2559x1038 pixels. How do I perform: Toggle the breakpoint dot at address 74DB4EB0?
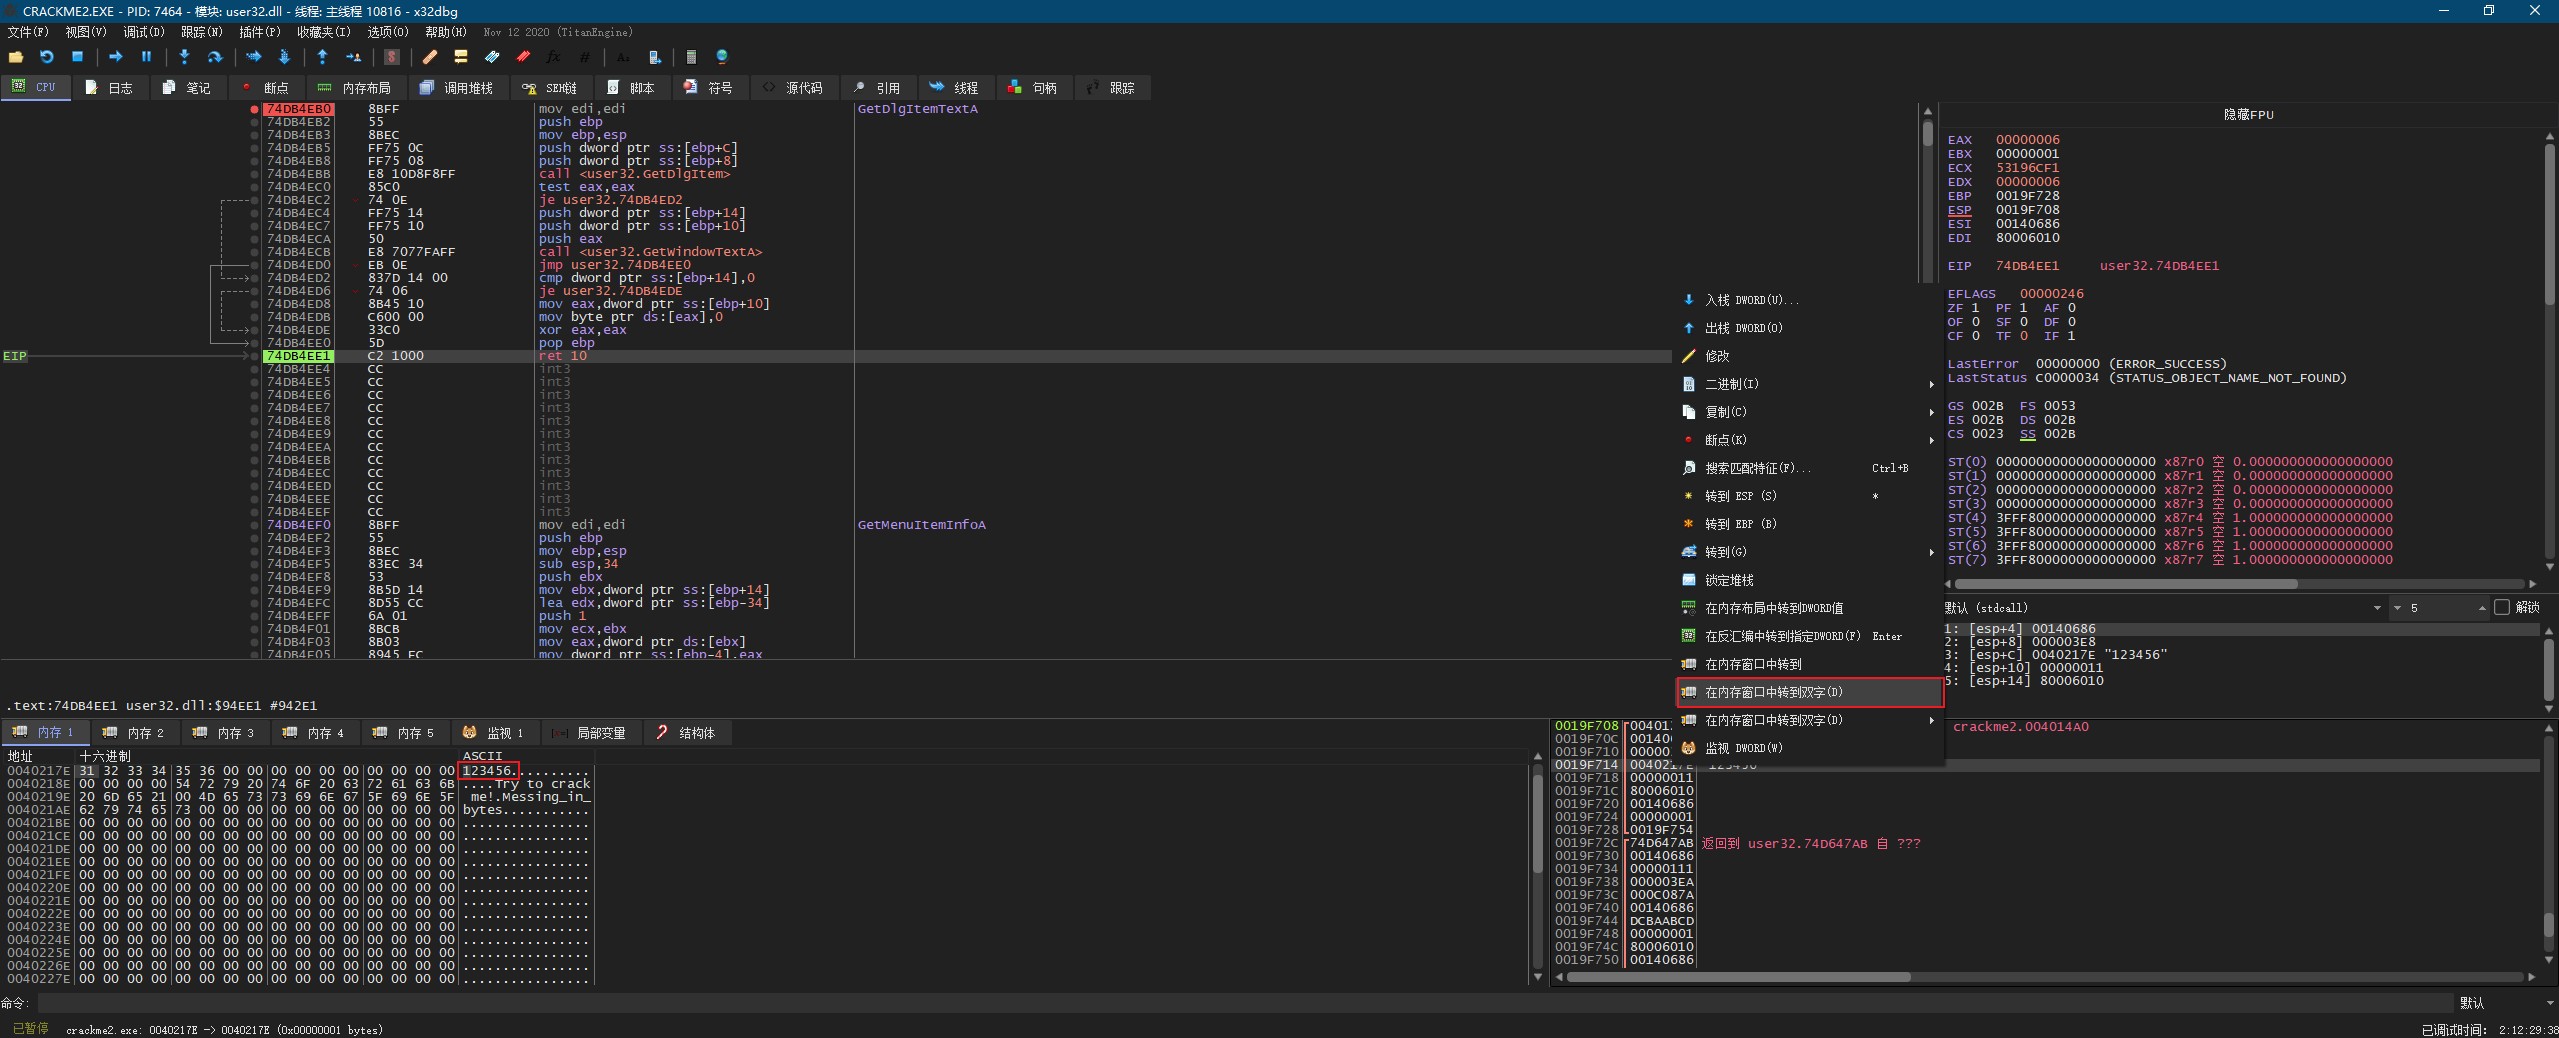254,109
